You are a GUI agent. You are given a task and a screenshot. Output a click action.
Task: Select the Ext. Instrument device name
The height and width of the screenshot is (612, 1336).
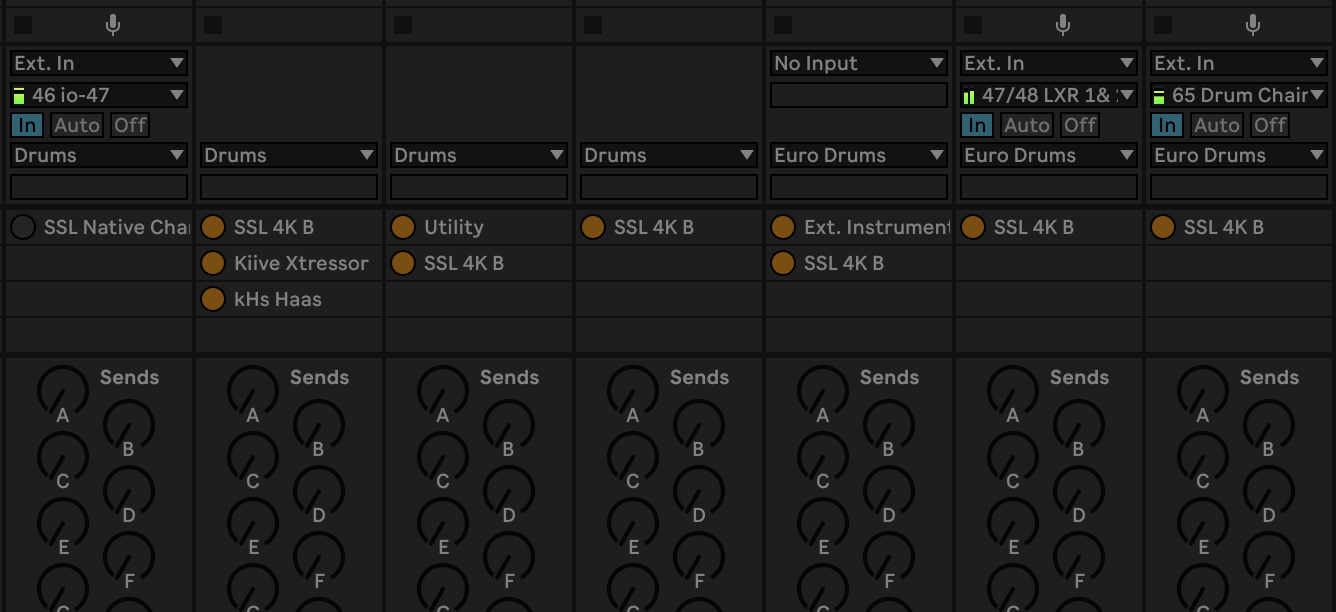click(x=877, y=227)
